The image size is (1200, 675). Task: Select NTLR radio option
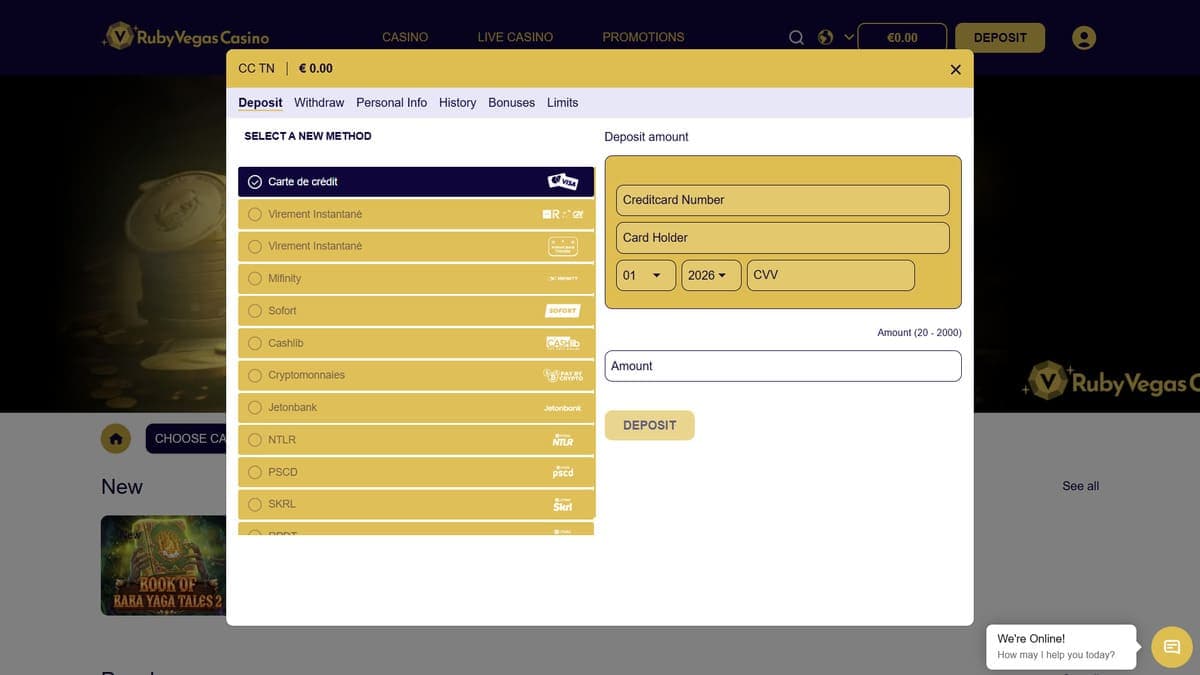click(x=255, y=440)
